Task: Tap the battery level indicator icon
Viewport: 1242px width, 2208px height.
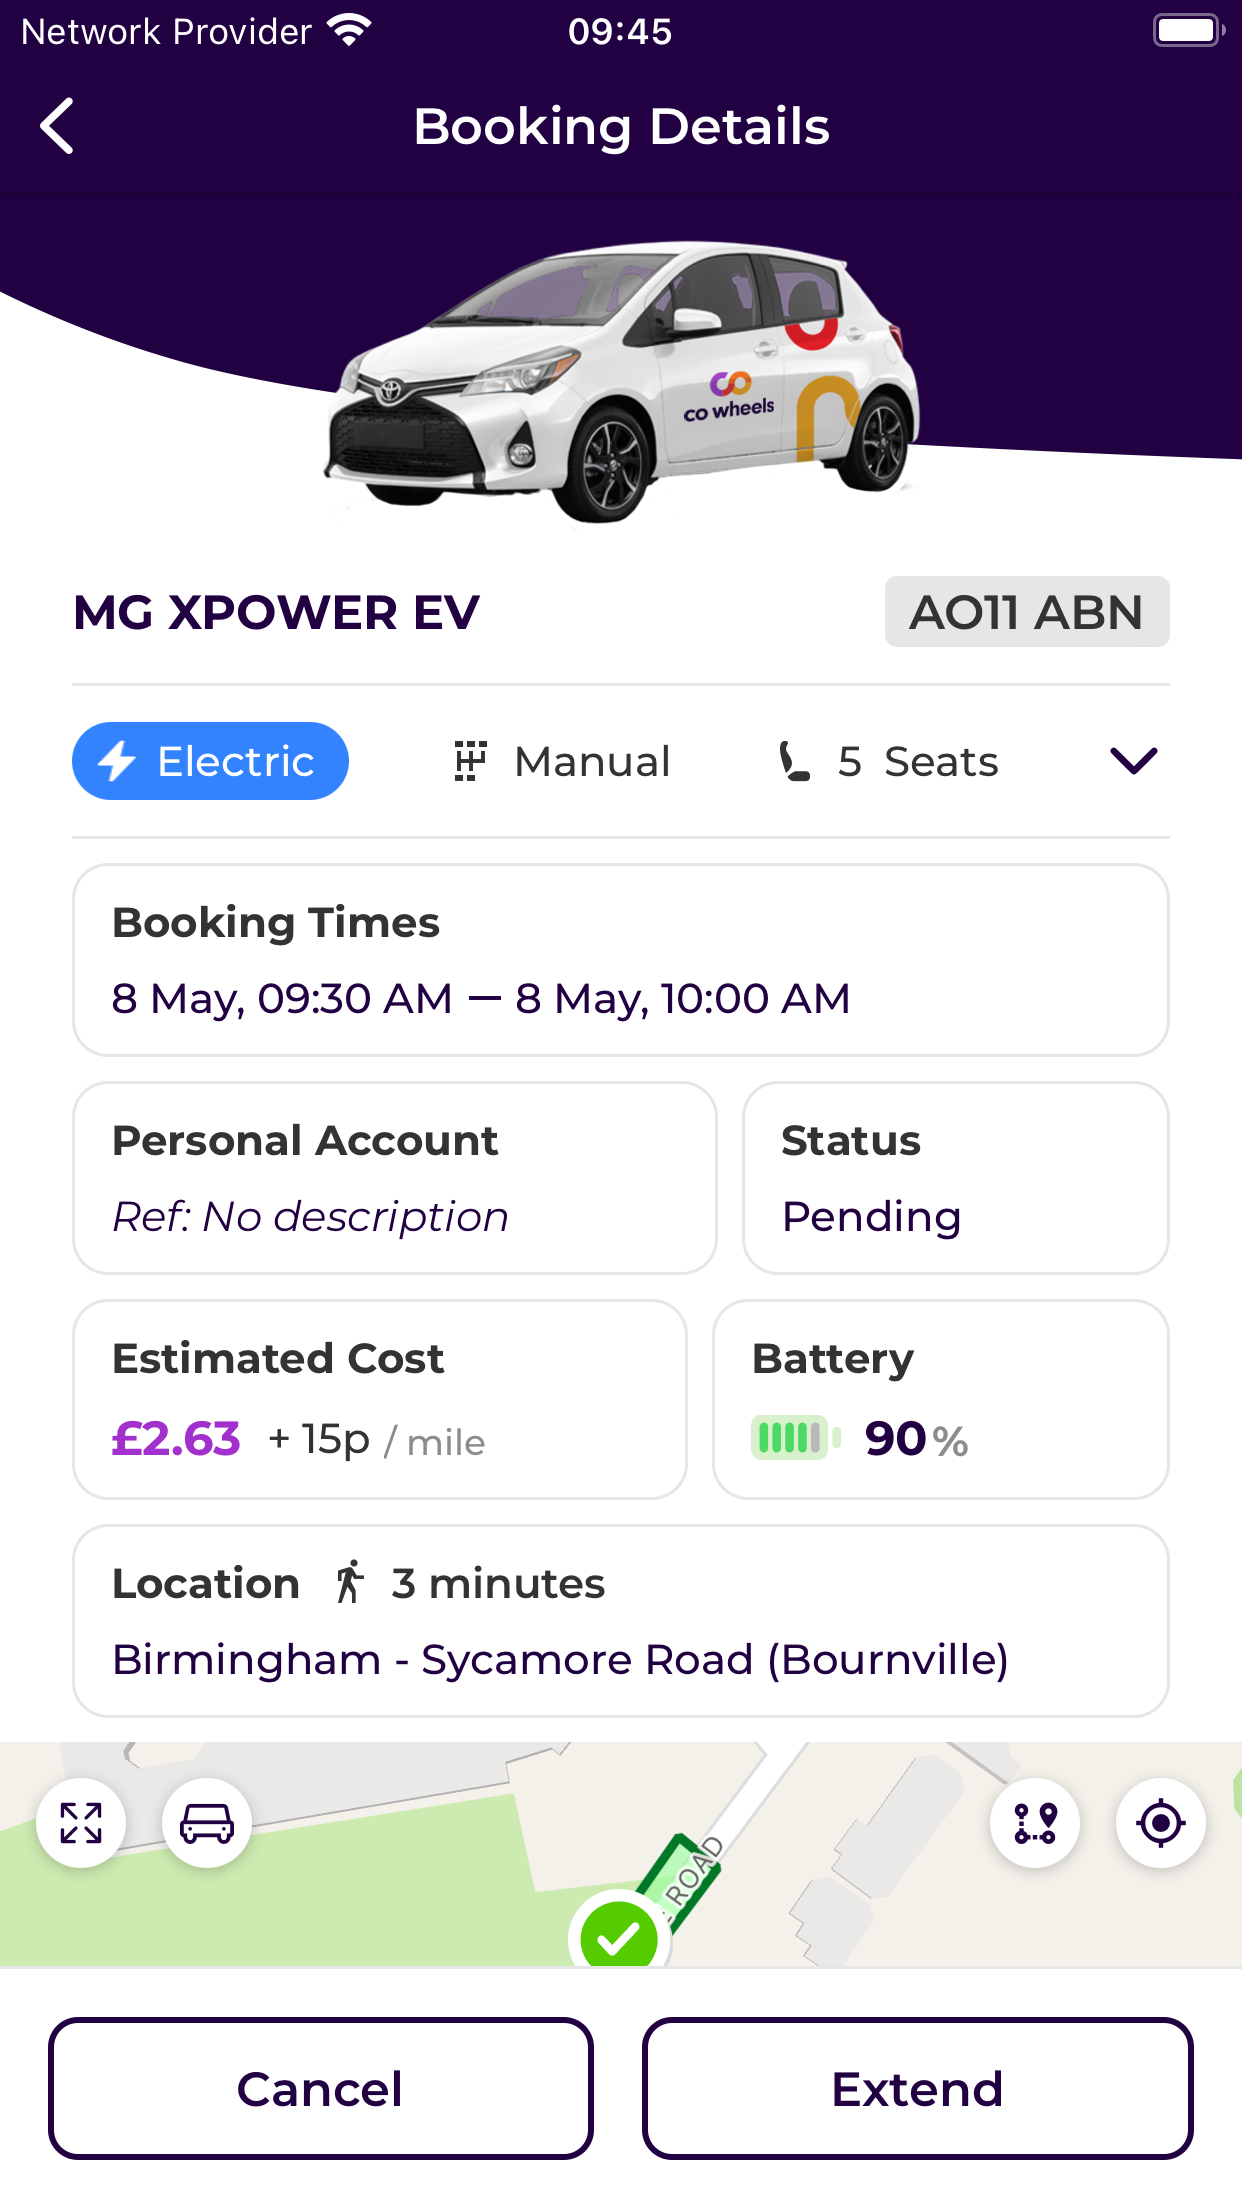Action: [x=796, y=1438]
